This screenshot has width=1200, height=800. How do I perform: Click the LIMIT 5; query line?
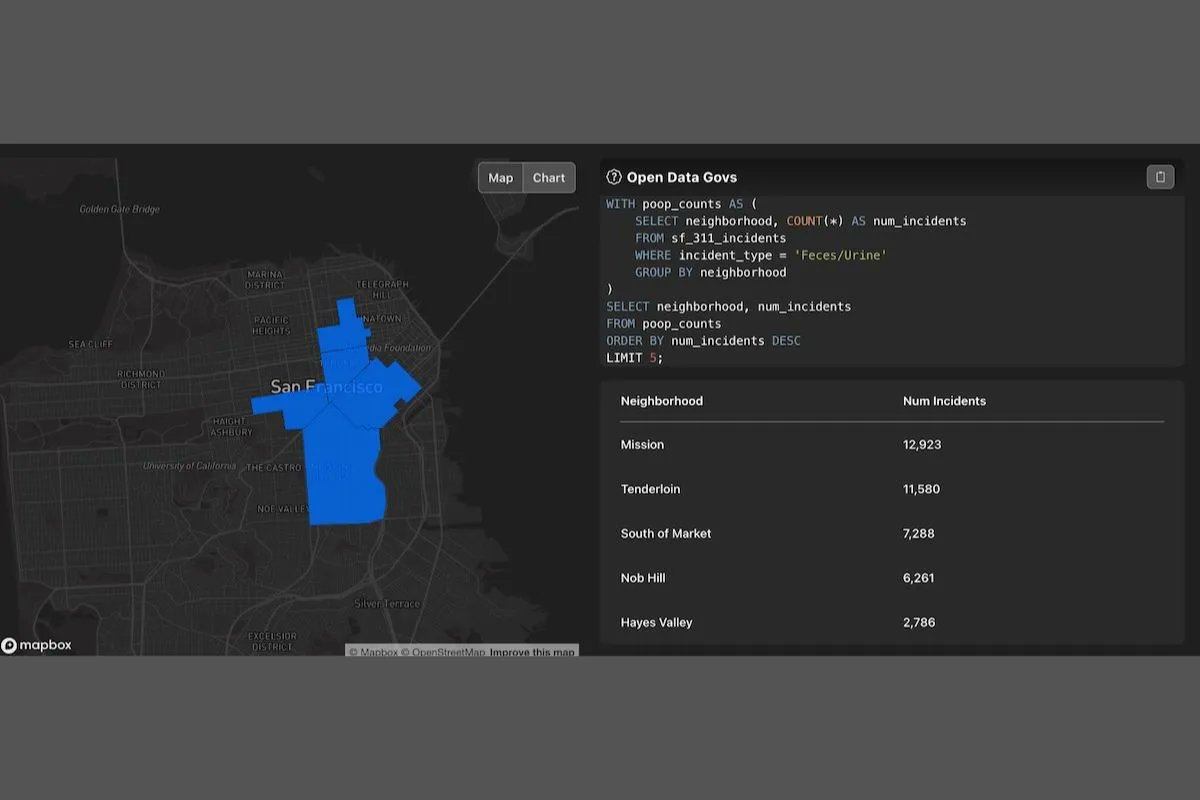pyautogui.click(x=634, y=358)
